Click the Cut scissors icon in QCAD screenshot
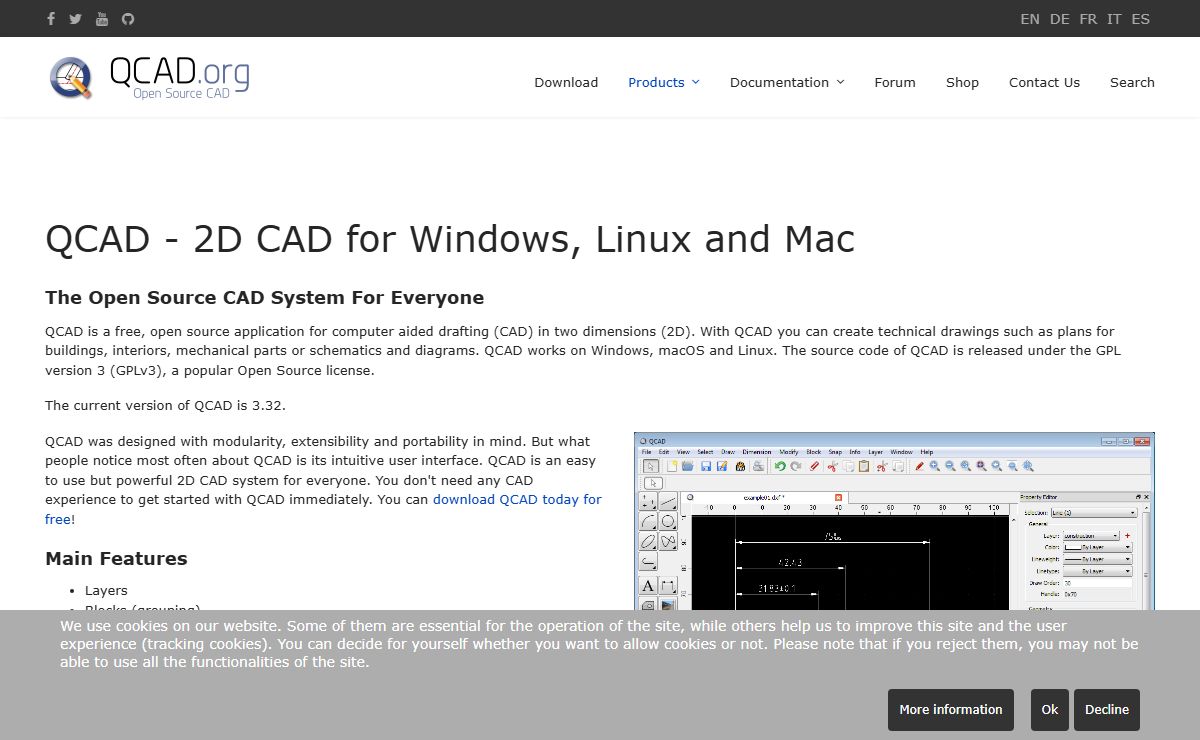Image resolution: width=1200 pixels, height=740 pixels. pyautogui.click(x=832, y=466)
